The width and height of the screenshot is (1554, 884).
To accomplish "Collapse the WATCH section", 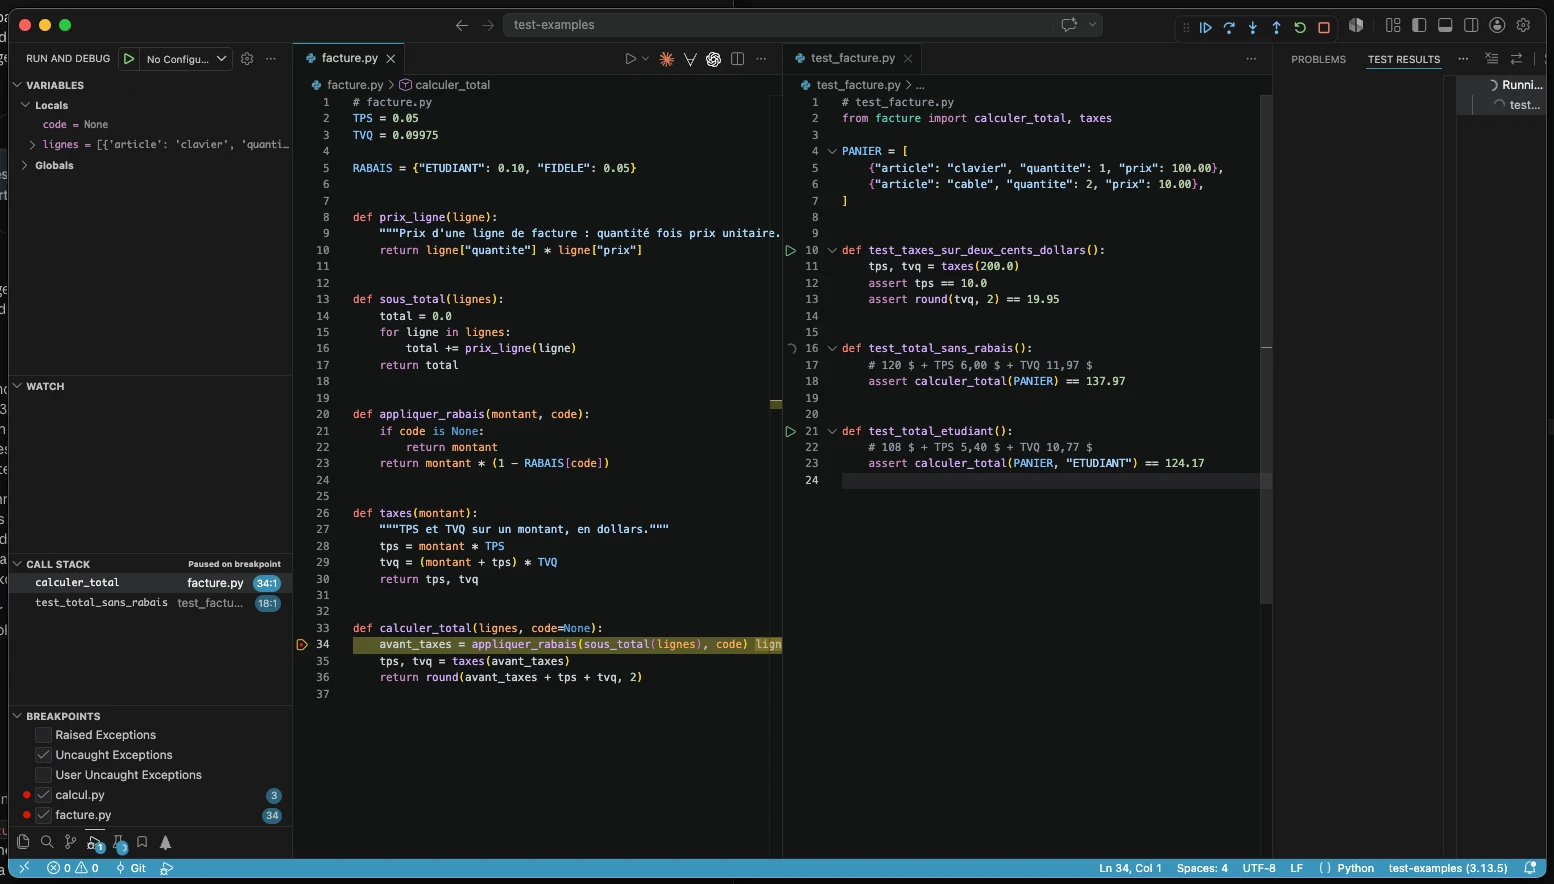I will [17, 386].
